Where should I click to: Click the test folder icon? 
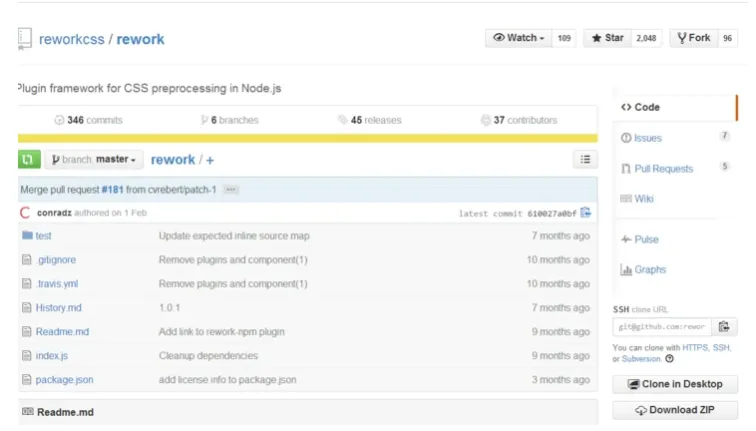[x=27, y=235]
